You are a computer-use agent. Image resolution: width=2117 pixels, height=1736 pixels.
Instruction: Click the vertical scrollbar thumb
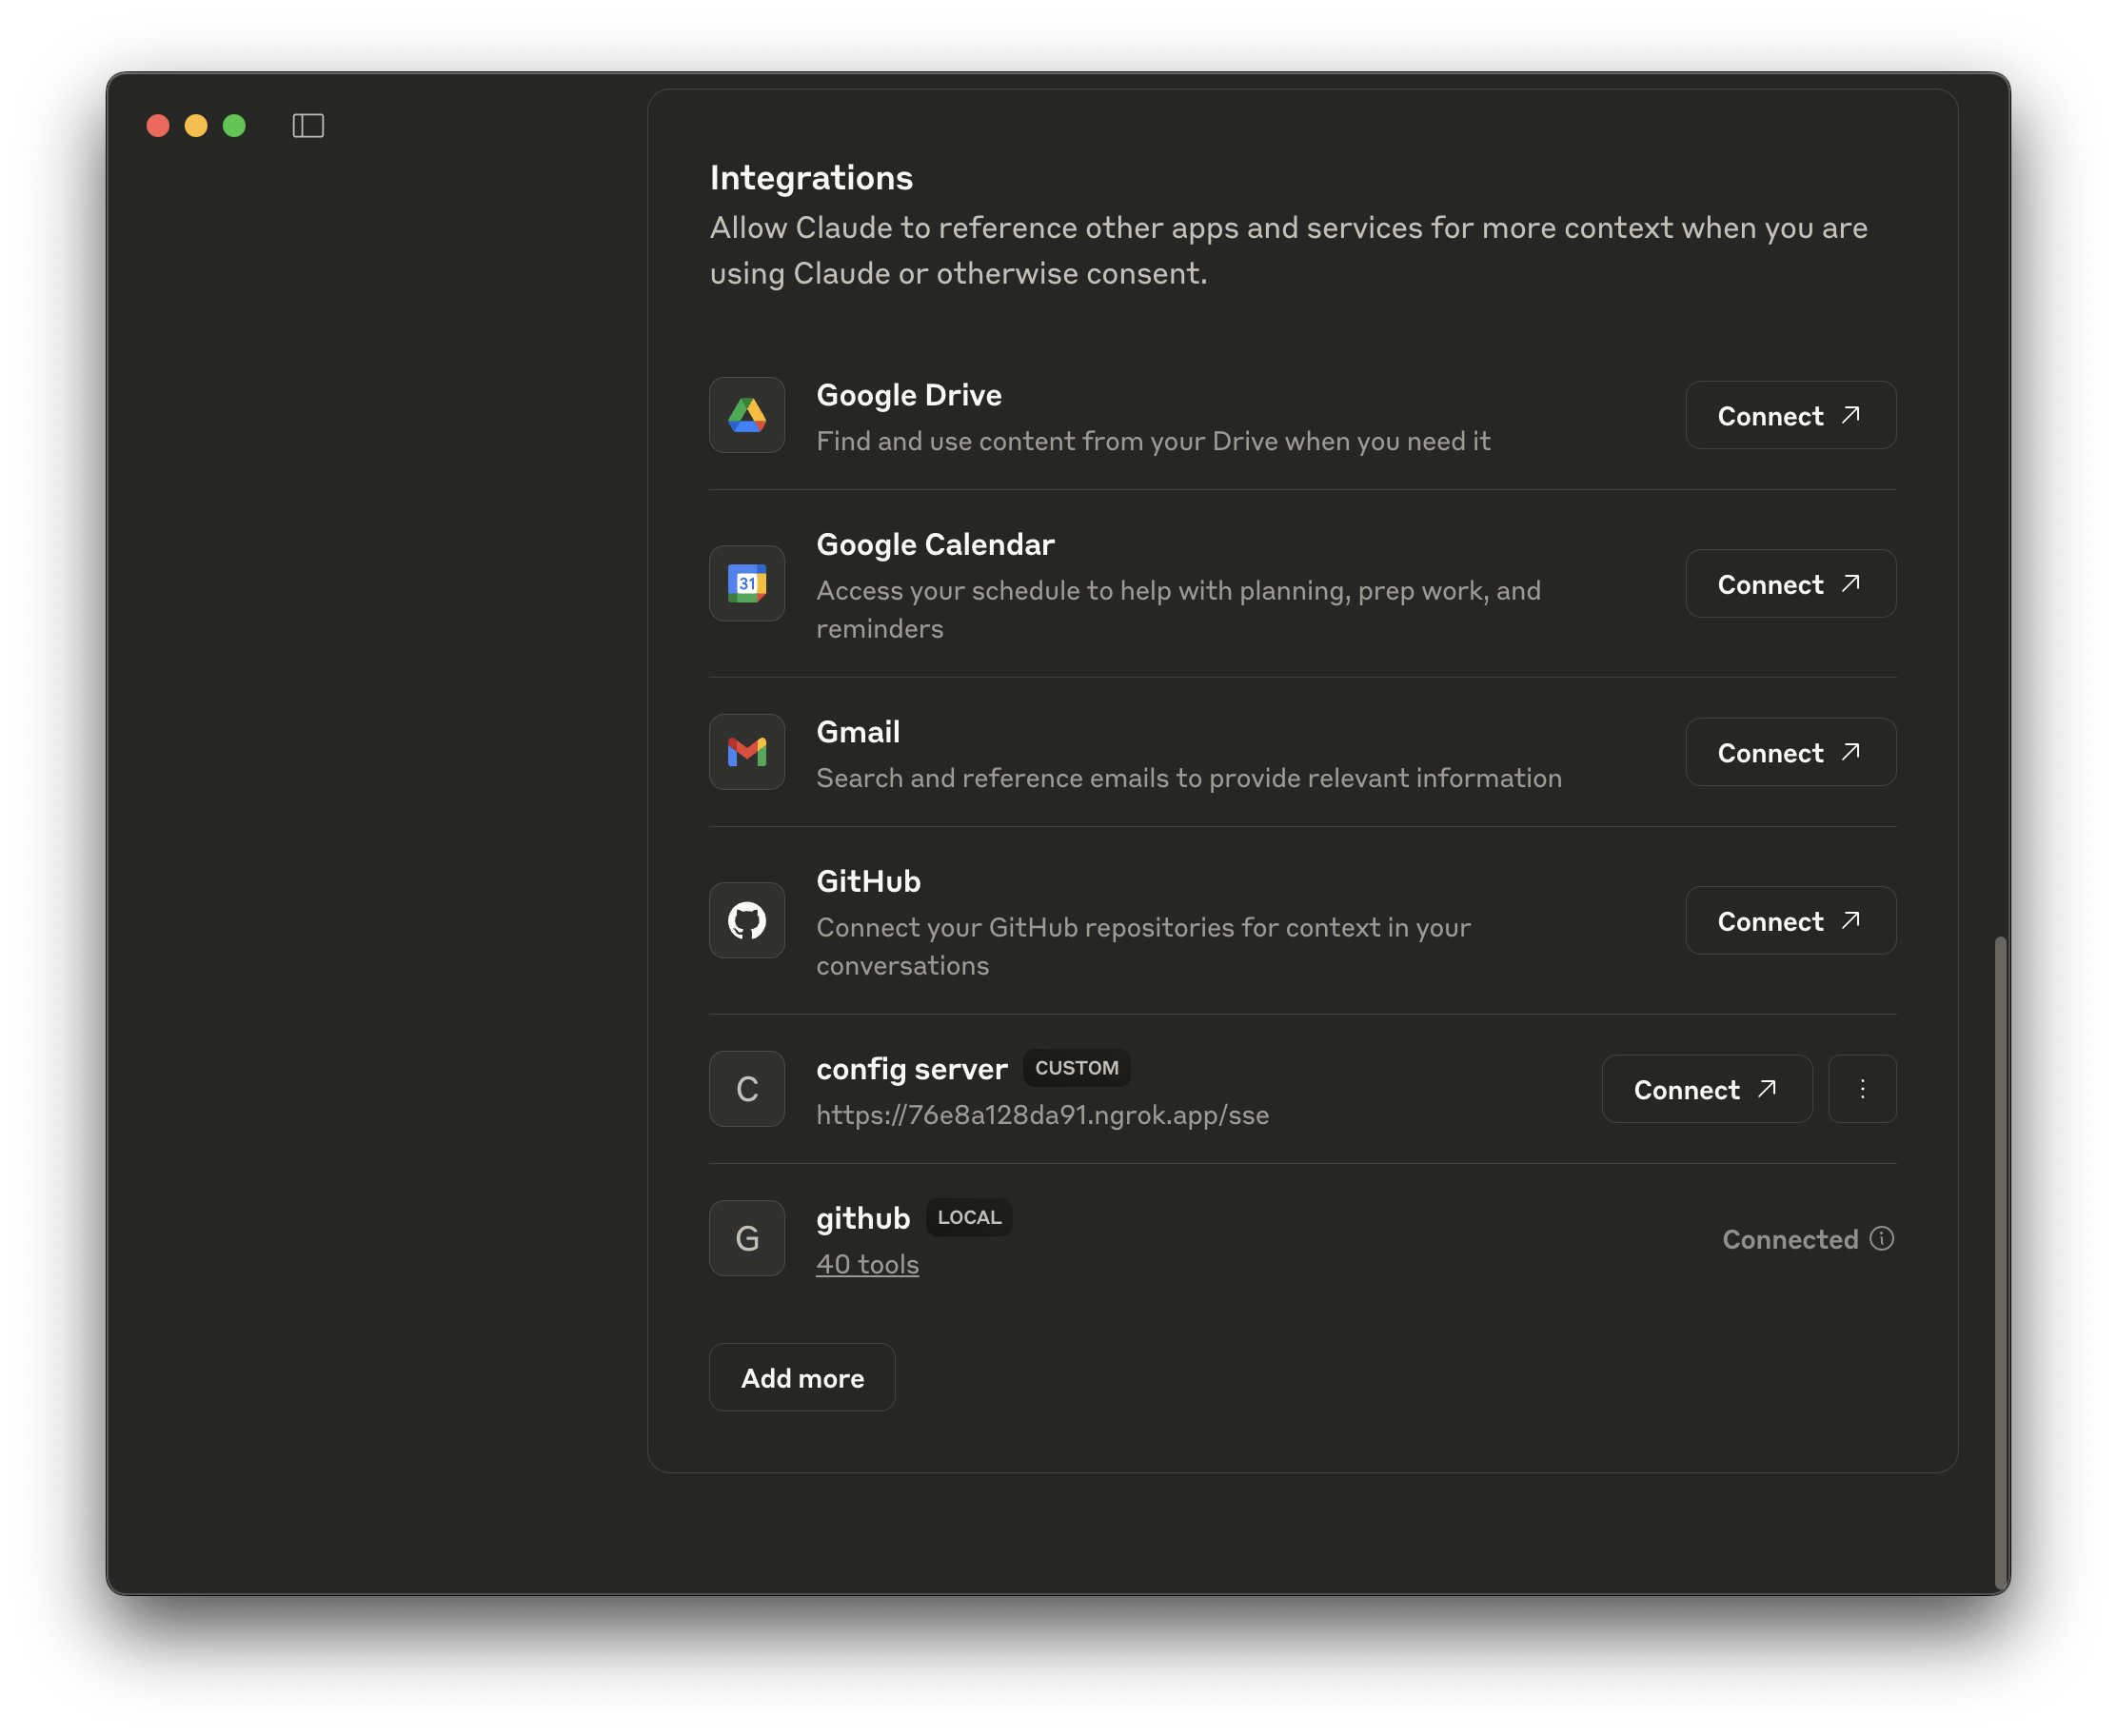2000,1260
